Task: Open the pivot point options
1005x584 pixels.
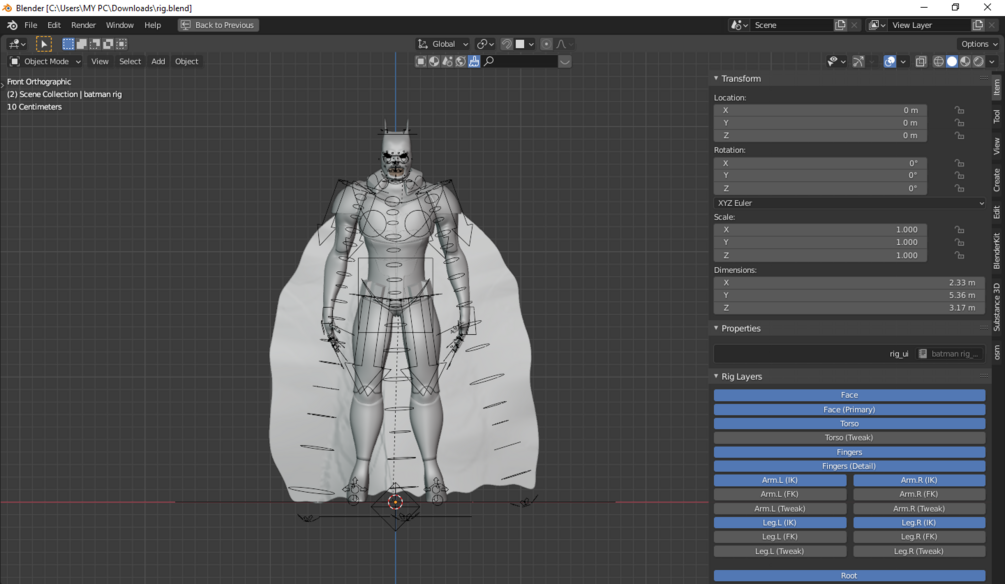Action: pos(485,44)
